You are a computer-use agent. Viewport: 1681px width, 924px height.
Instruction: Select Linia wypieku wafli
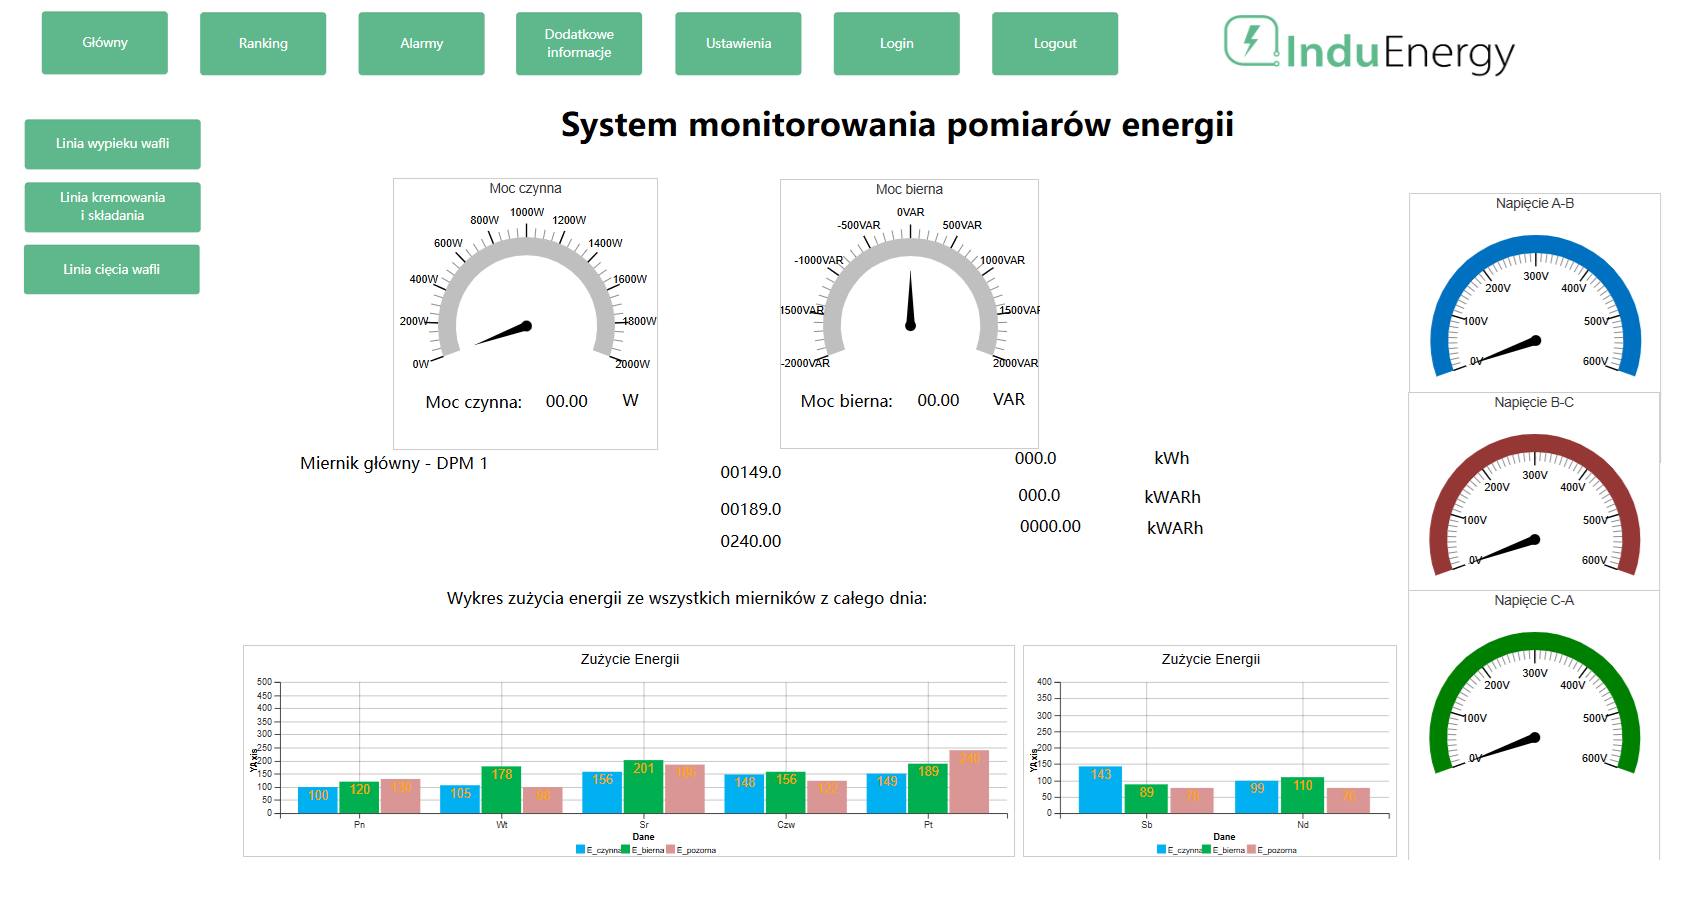(112, 144)
